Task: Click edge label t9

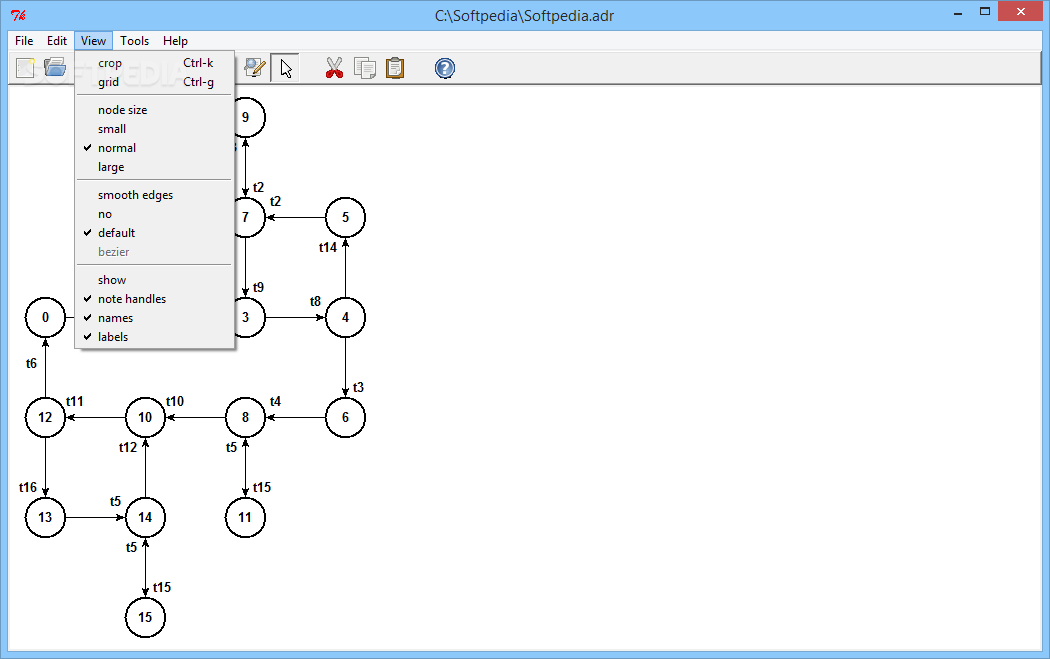Action: (x=258, y=287)
